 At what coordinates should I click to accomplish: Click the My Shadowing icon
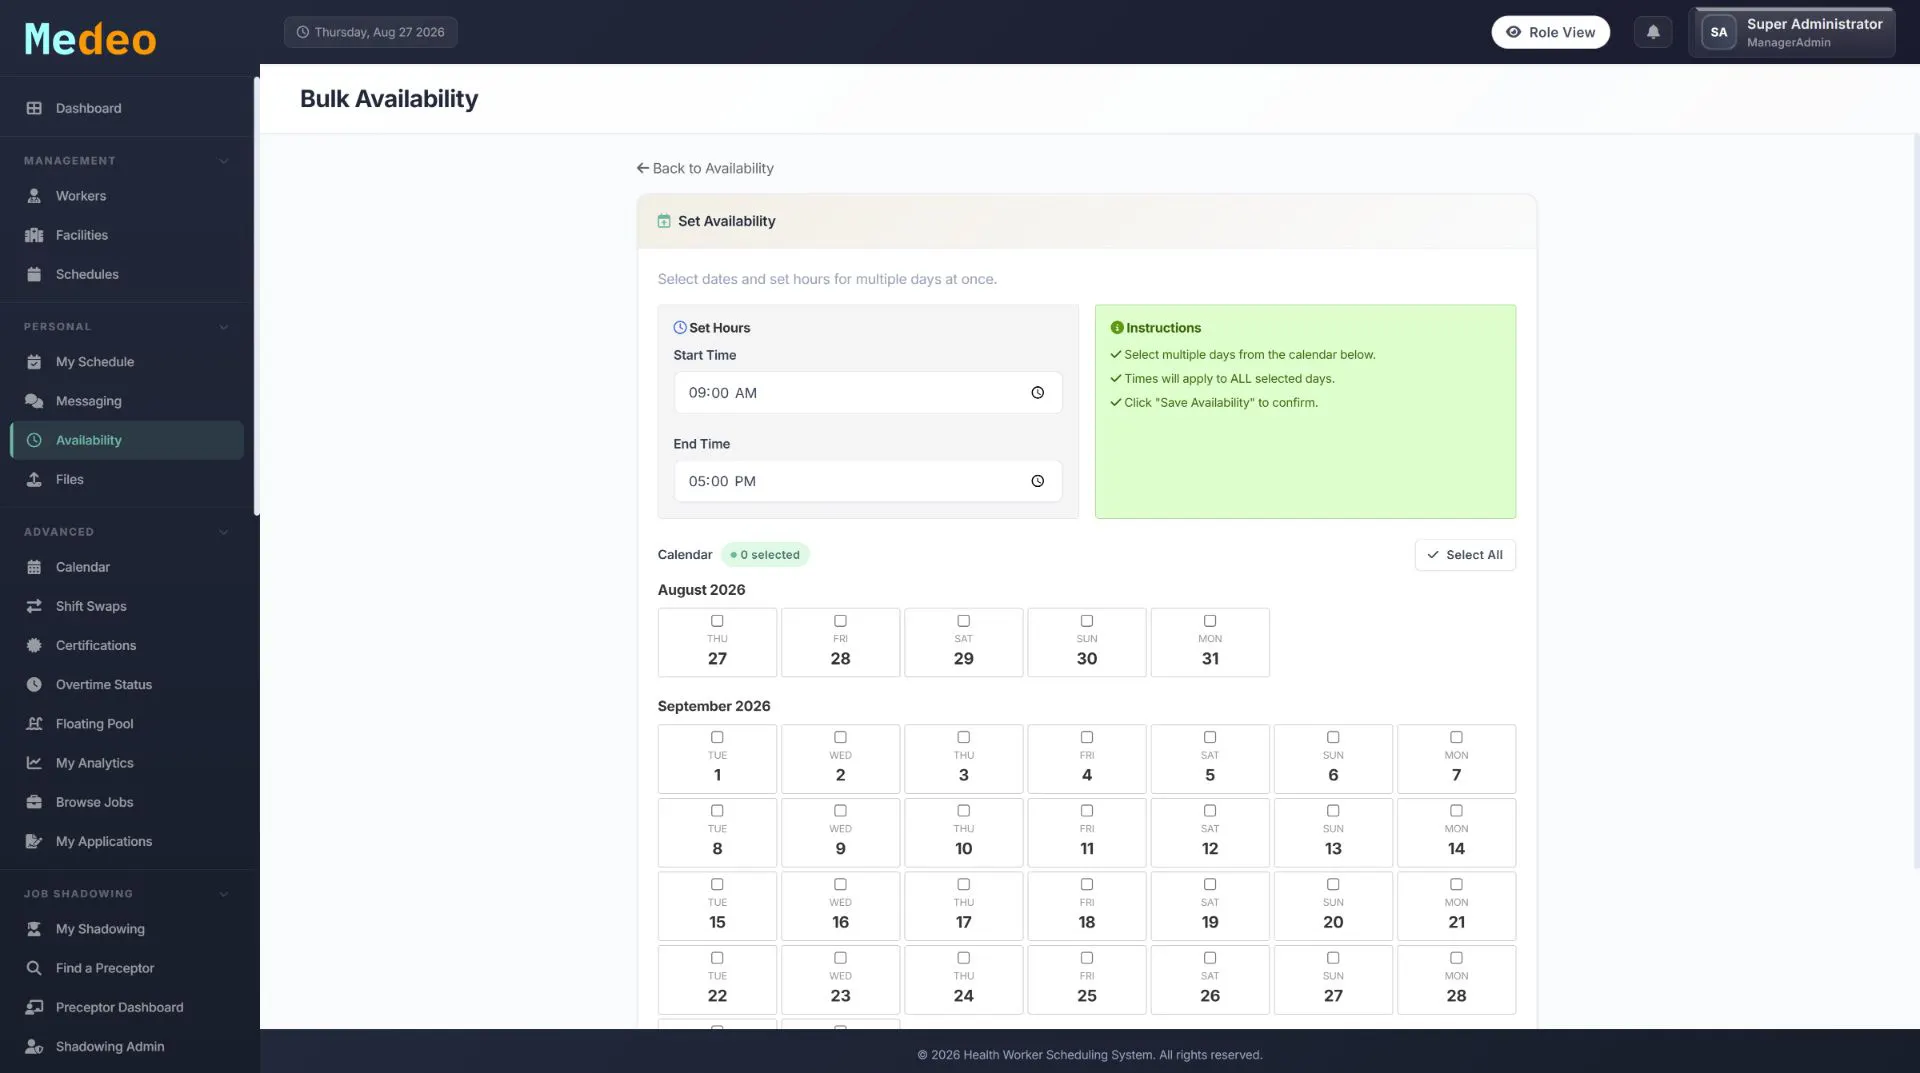tap(34, 929)
